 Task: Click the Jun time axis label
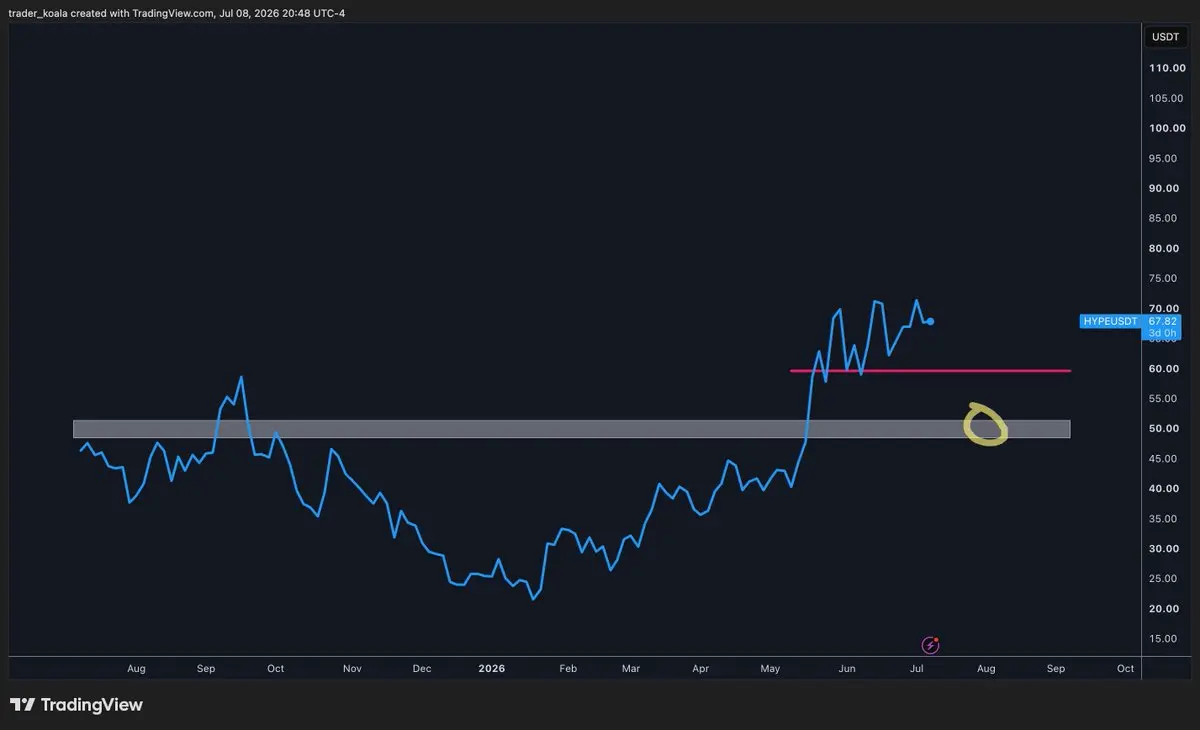point(847,668)
